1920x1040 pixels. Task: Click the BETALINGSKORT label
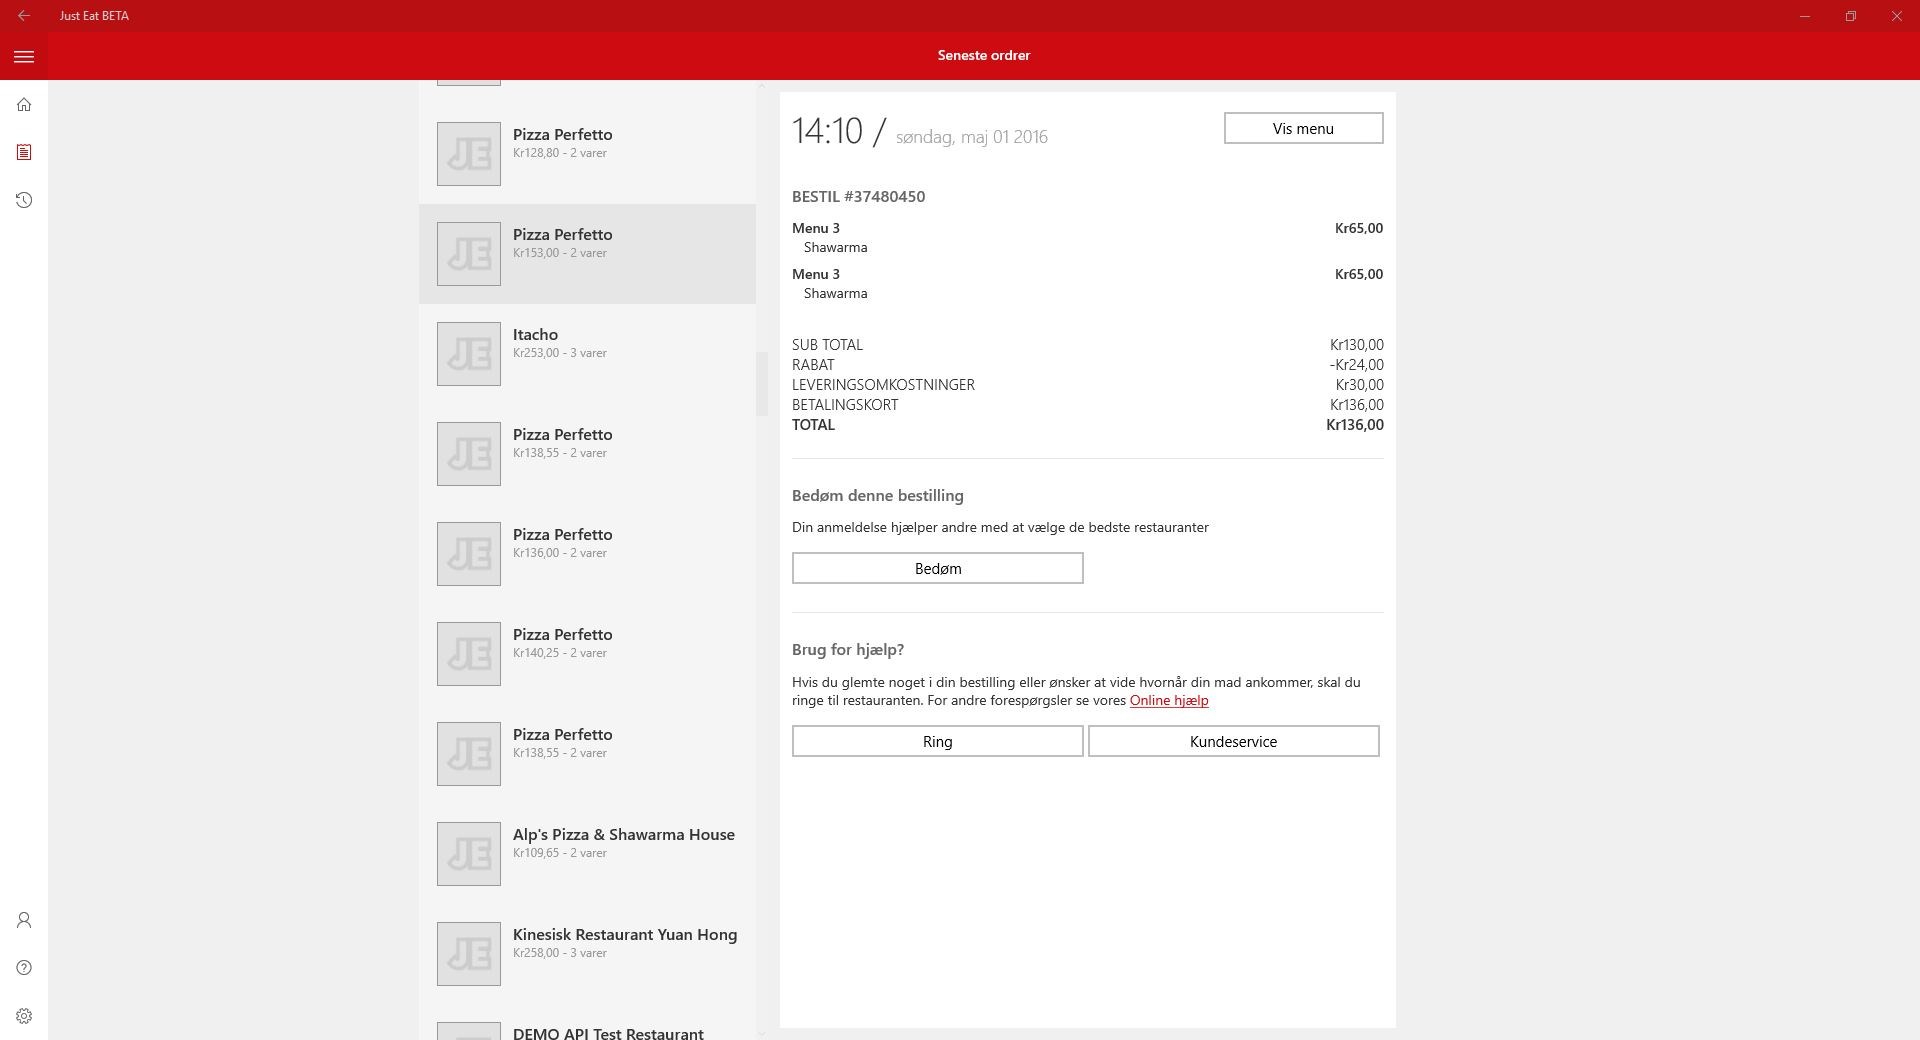[x=845, y=405]
